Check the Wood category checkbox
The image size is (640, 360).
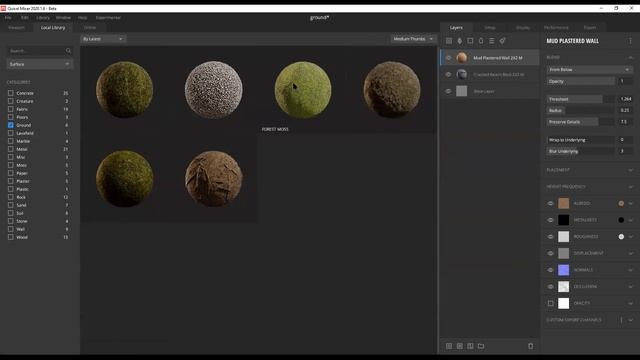tap(11, 237)
